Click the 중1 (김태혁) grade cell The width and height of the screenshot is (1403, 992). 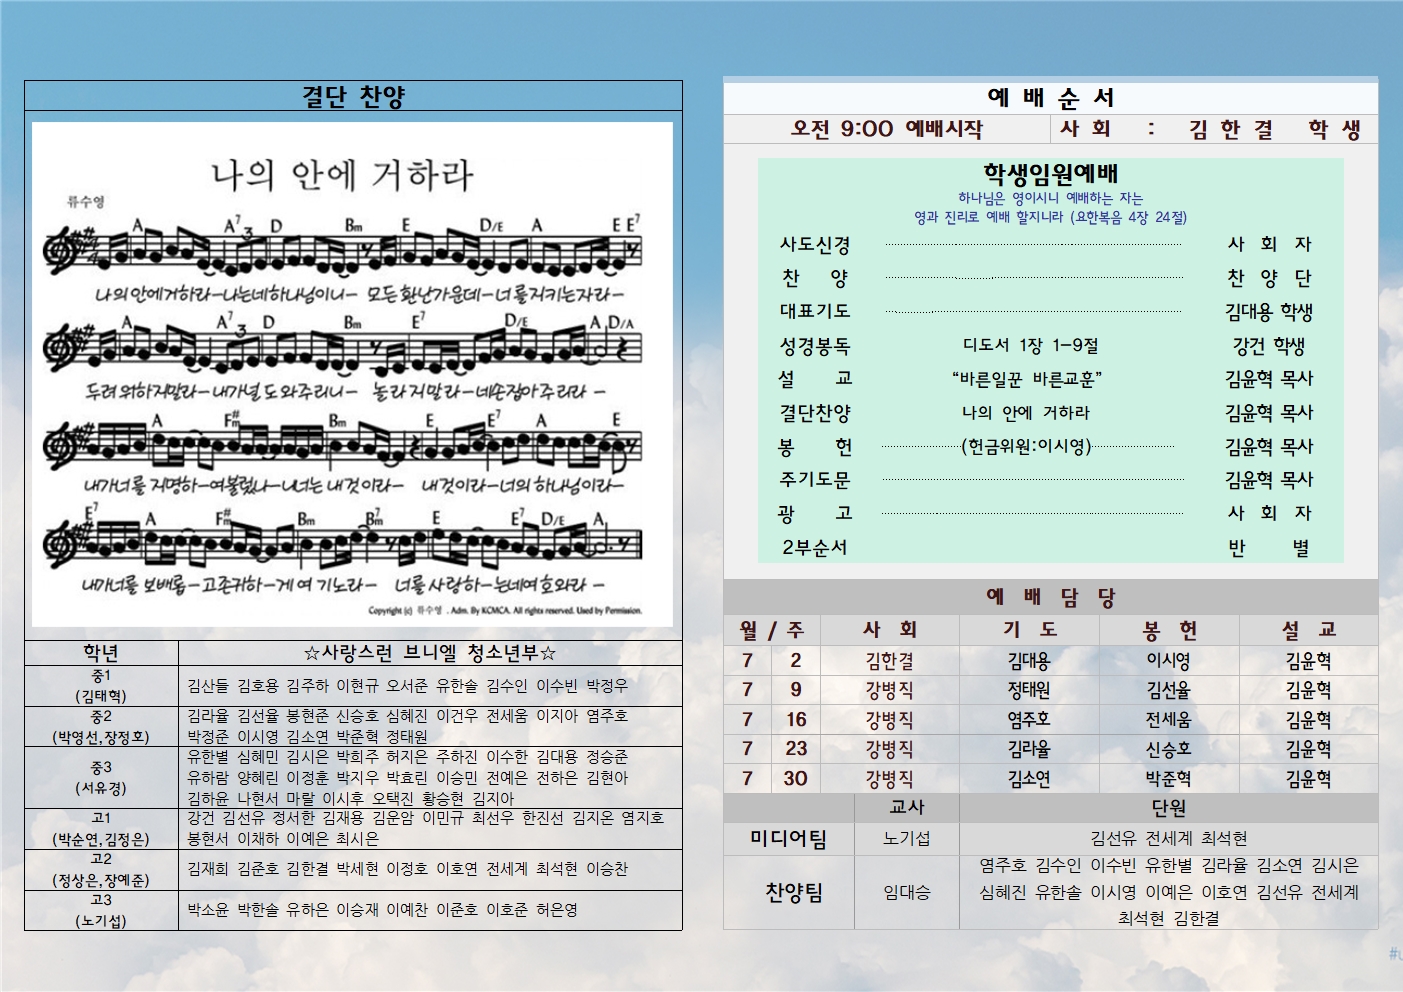coord(101,686)
